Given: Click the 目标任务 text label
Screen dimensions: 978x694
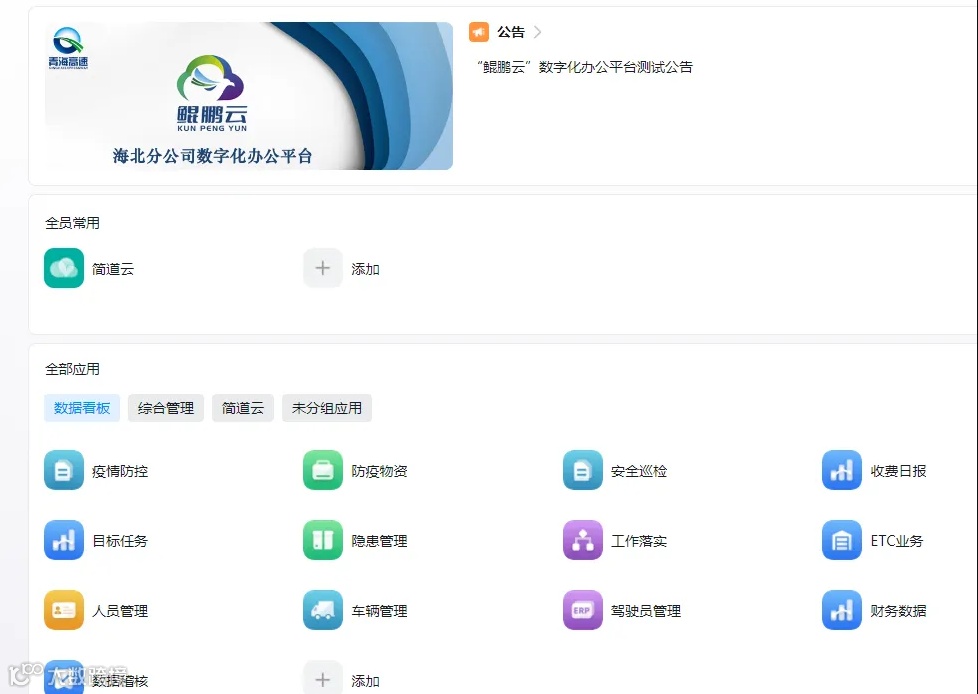Looking at the screenshot, I should 120,541.
